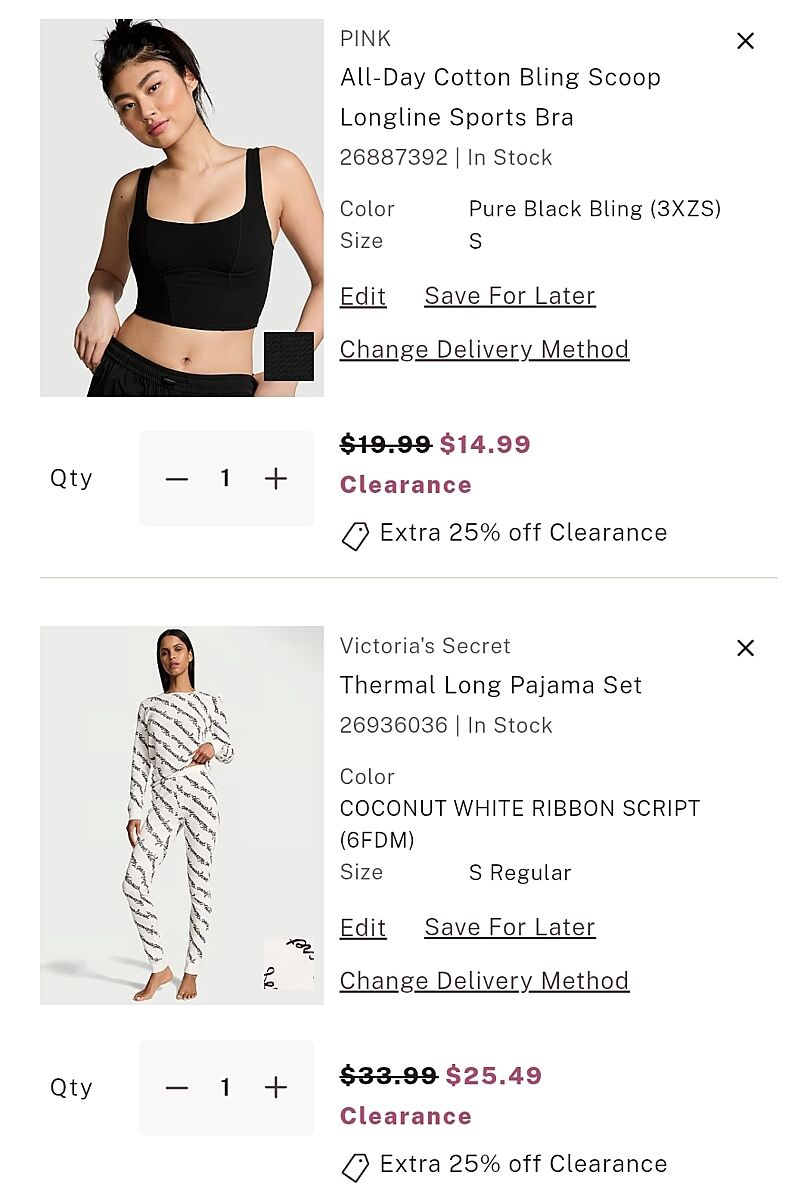Screen dimensions: 810x1200
Task: Change delivery method for the Pajama Set
Action: coord(484,980)
